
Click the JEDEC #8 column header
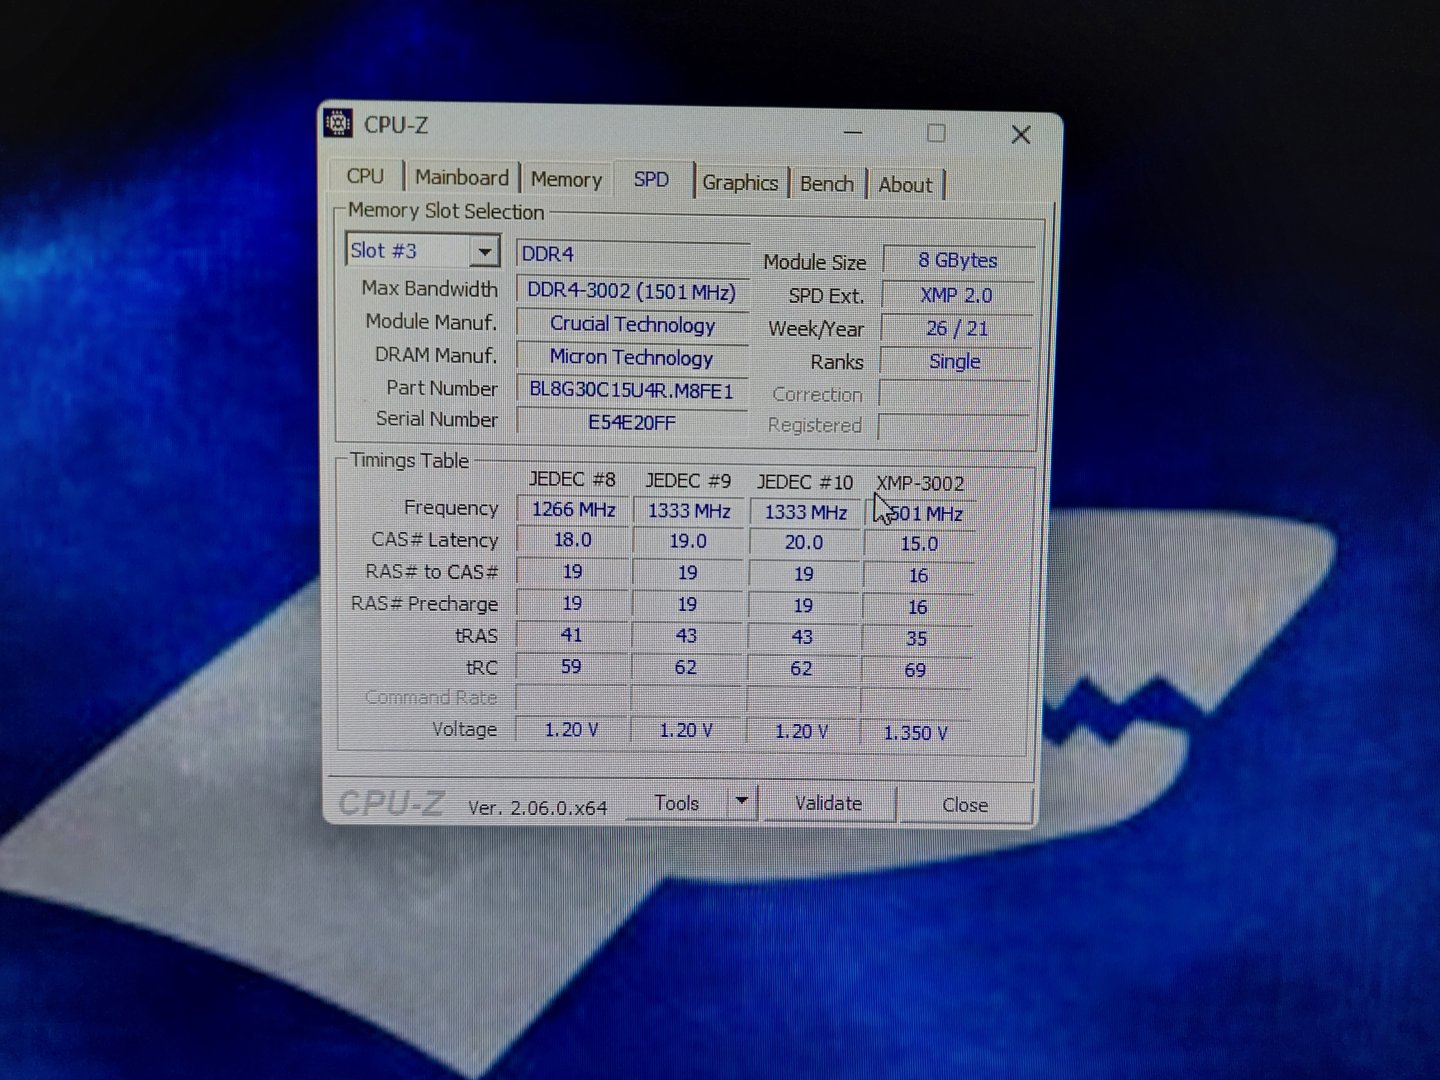pos(572,480)
